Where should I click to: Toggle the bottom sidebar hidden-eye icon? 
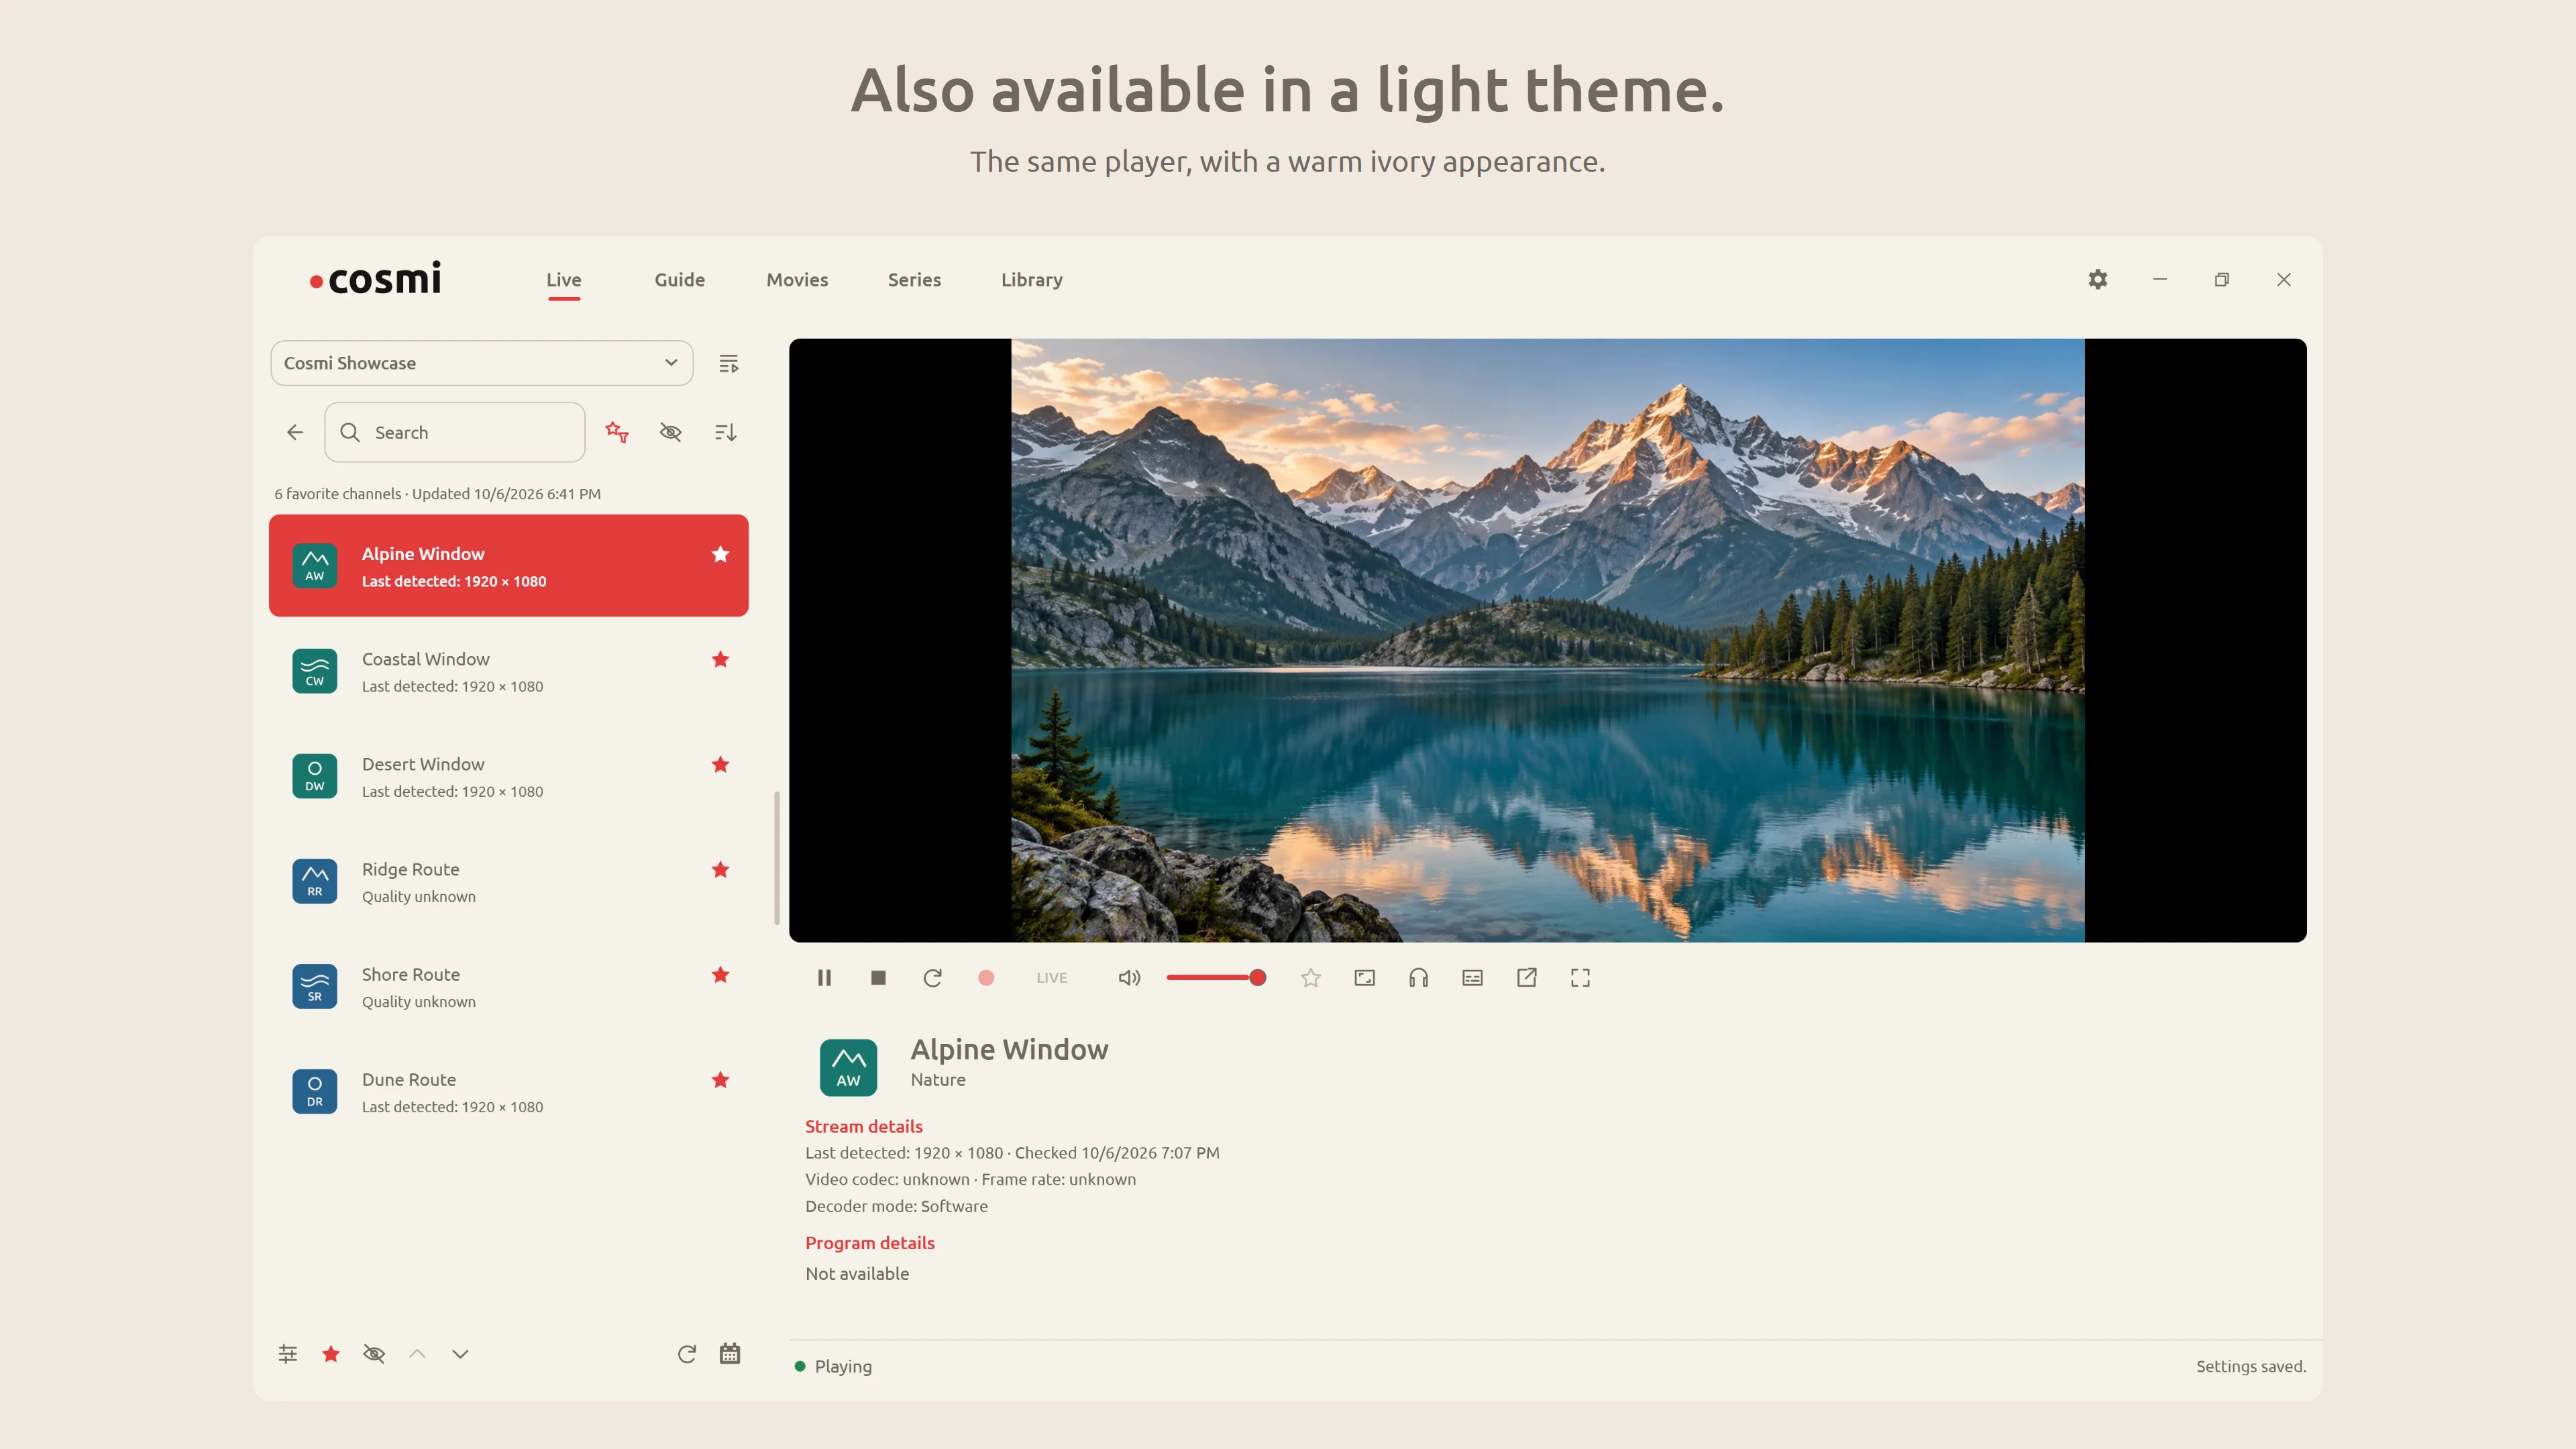[x=374, y=1353]
